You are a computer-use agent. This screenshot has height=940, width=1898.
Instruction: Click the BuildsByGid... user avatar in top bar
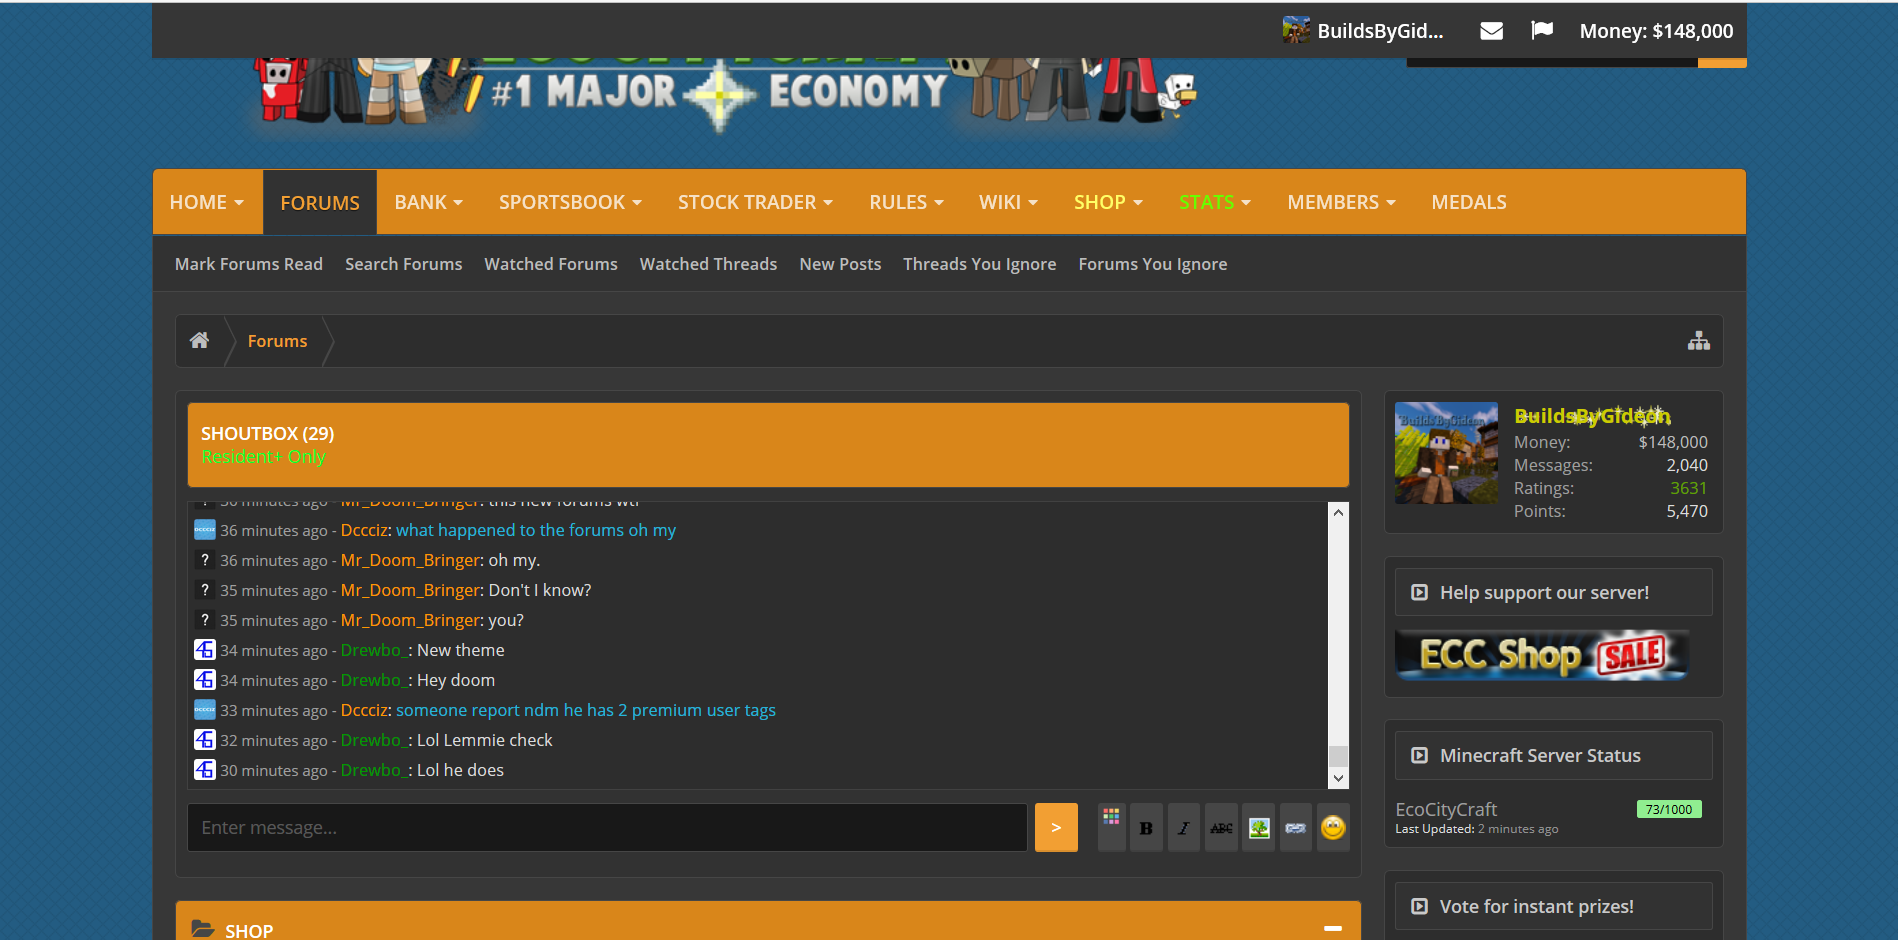click(1296, 30)
